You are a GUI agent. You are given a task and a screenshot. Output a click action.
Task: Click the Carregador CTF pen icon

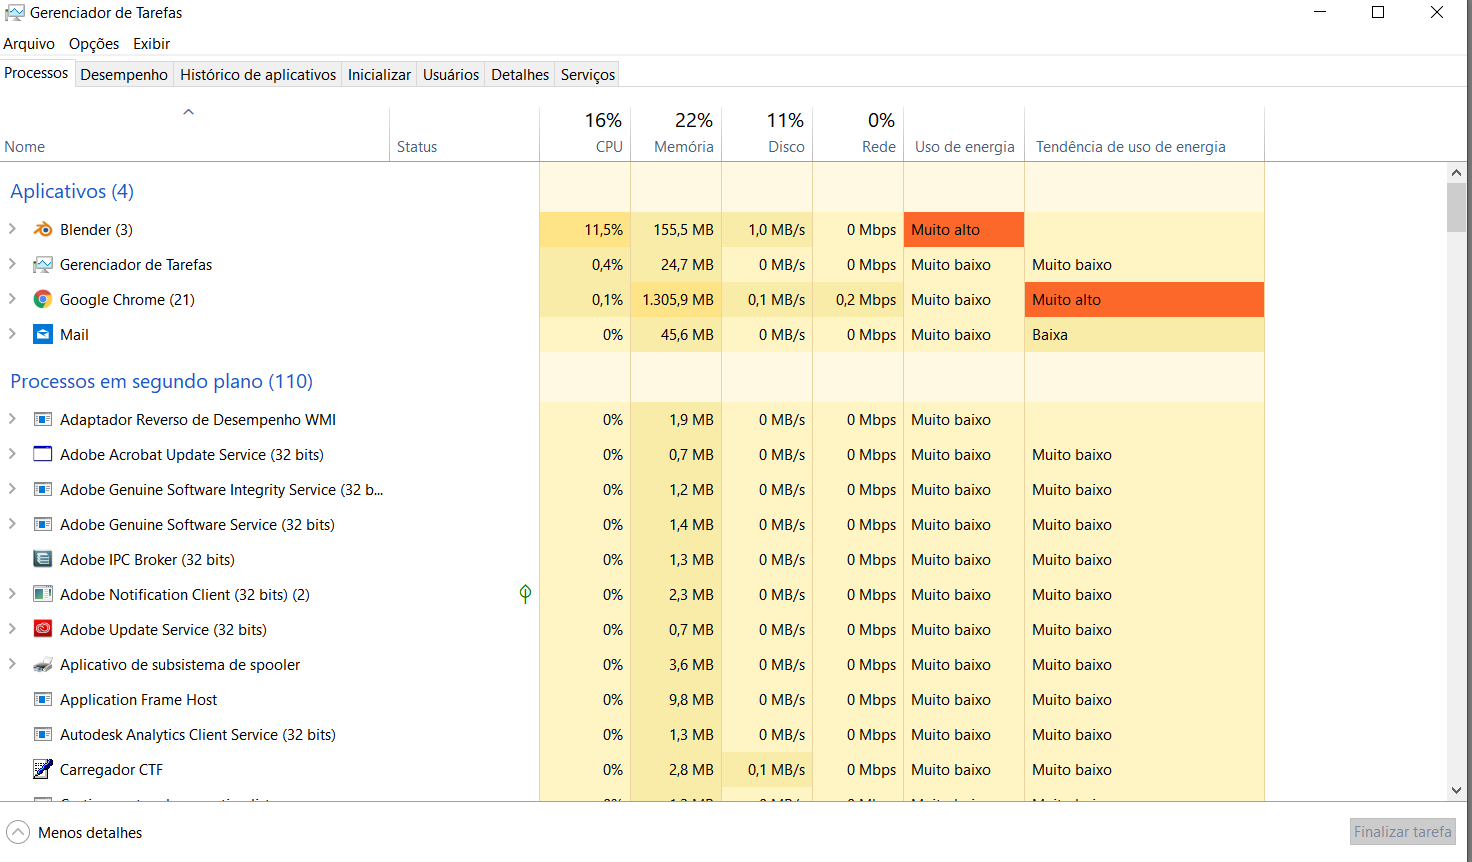tap(42, 769)
